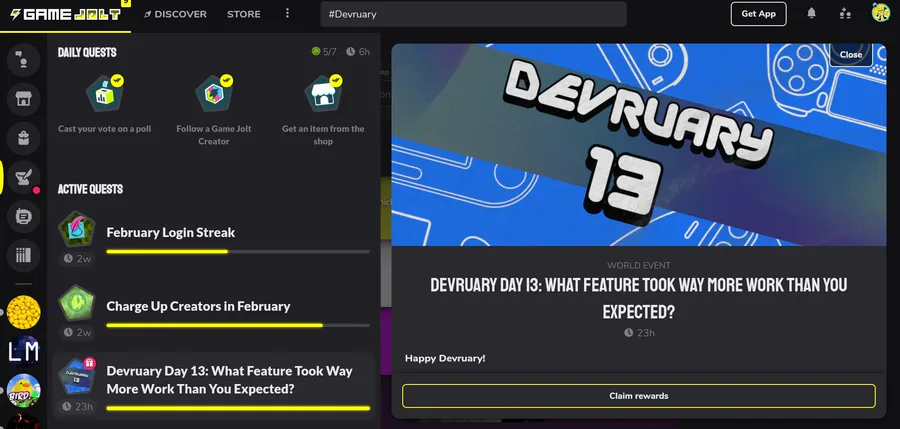The height and width of the screenshot is (429, 900).
Task: Open the February Login Streak quest
Action: [214, 238]
